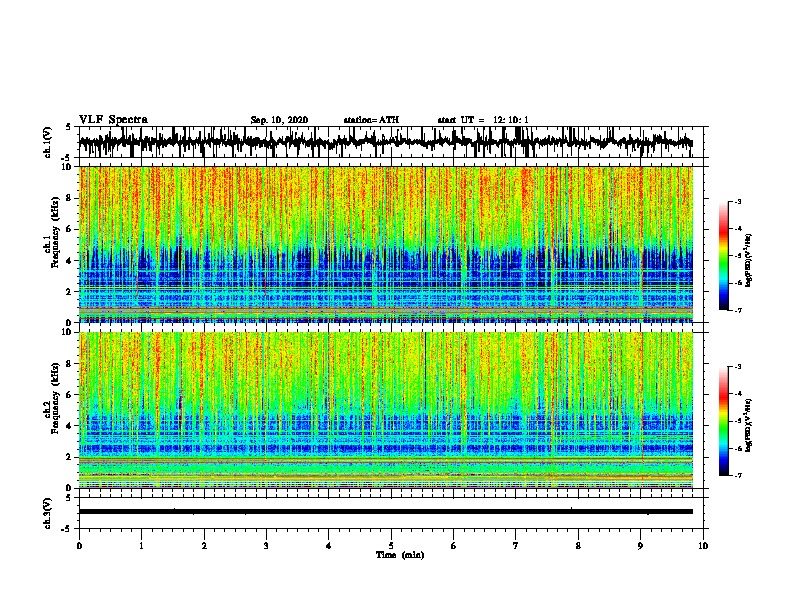
Task: Click time axis tick label '3'
Action: coord(266,545)
